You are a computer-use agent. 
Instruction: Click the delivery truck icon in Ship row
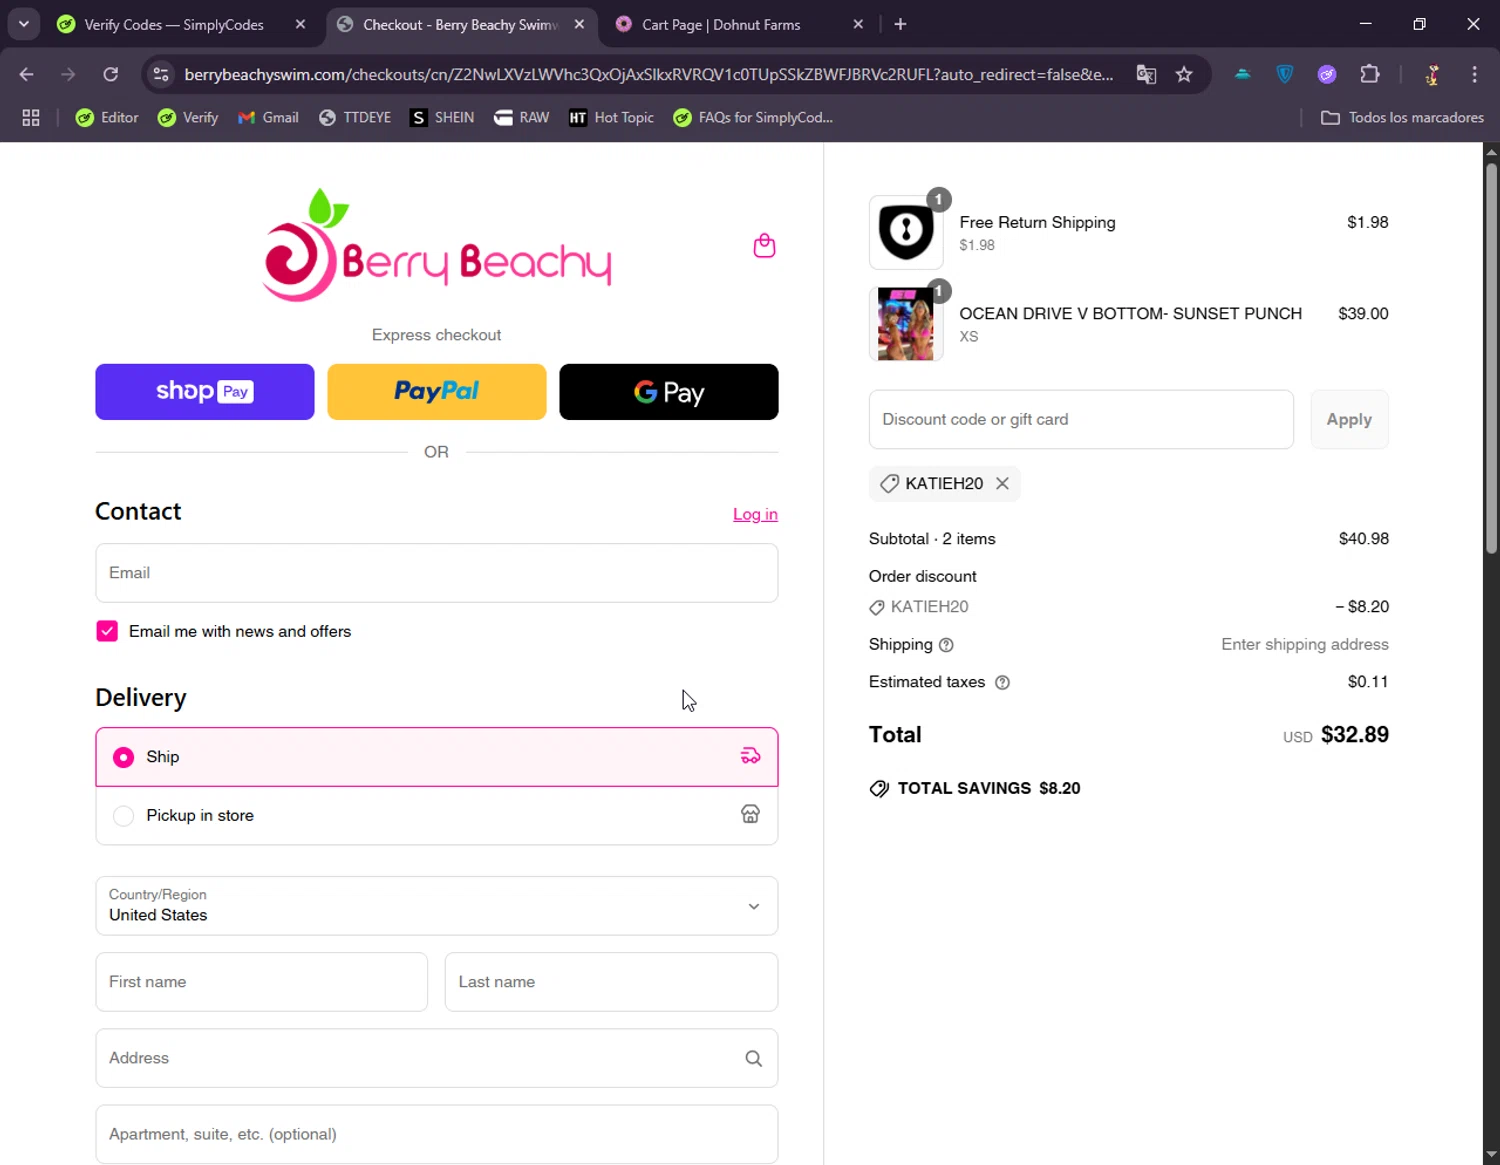click(750, 756)
